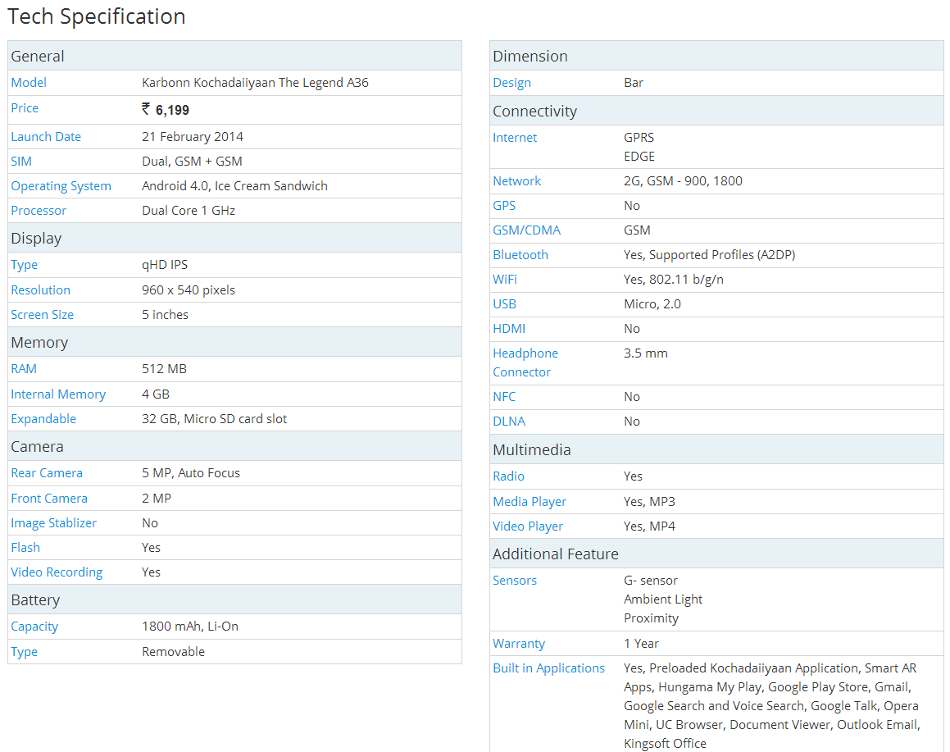
Task: Click the Multimedia section header
Action: point(716,450)
